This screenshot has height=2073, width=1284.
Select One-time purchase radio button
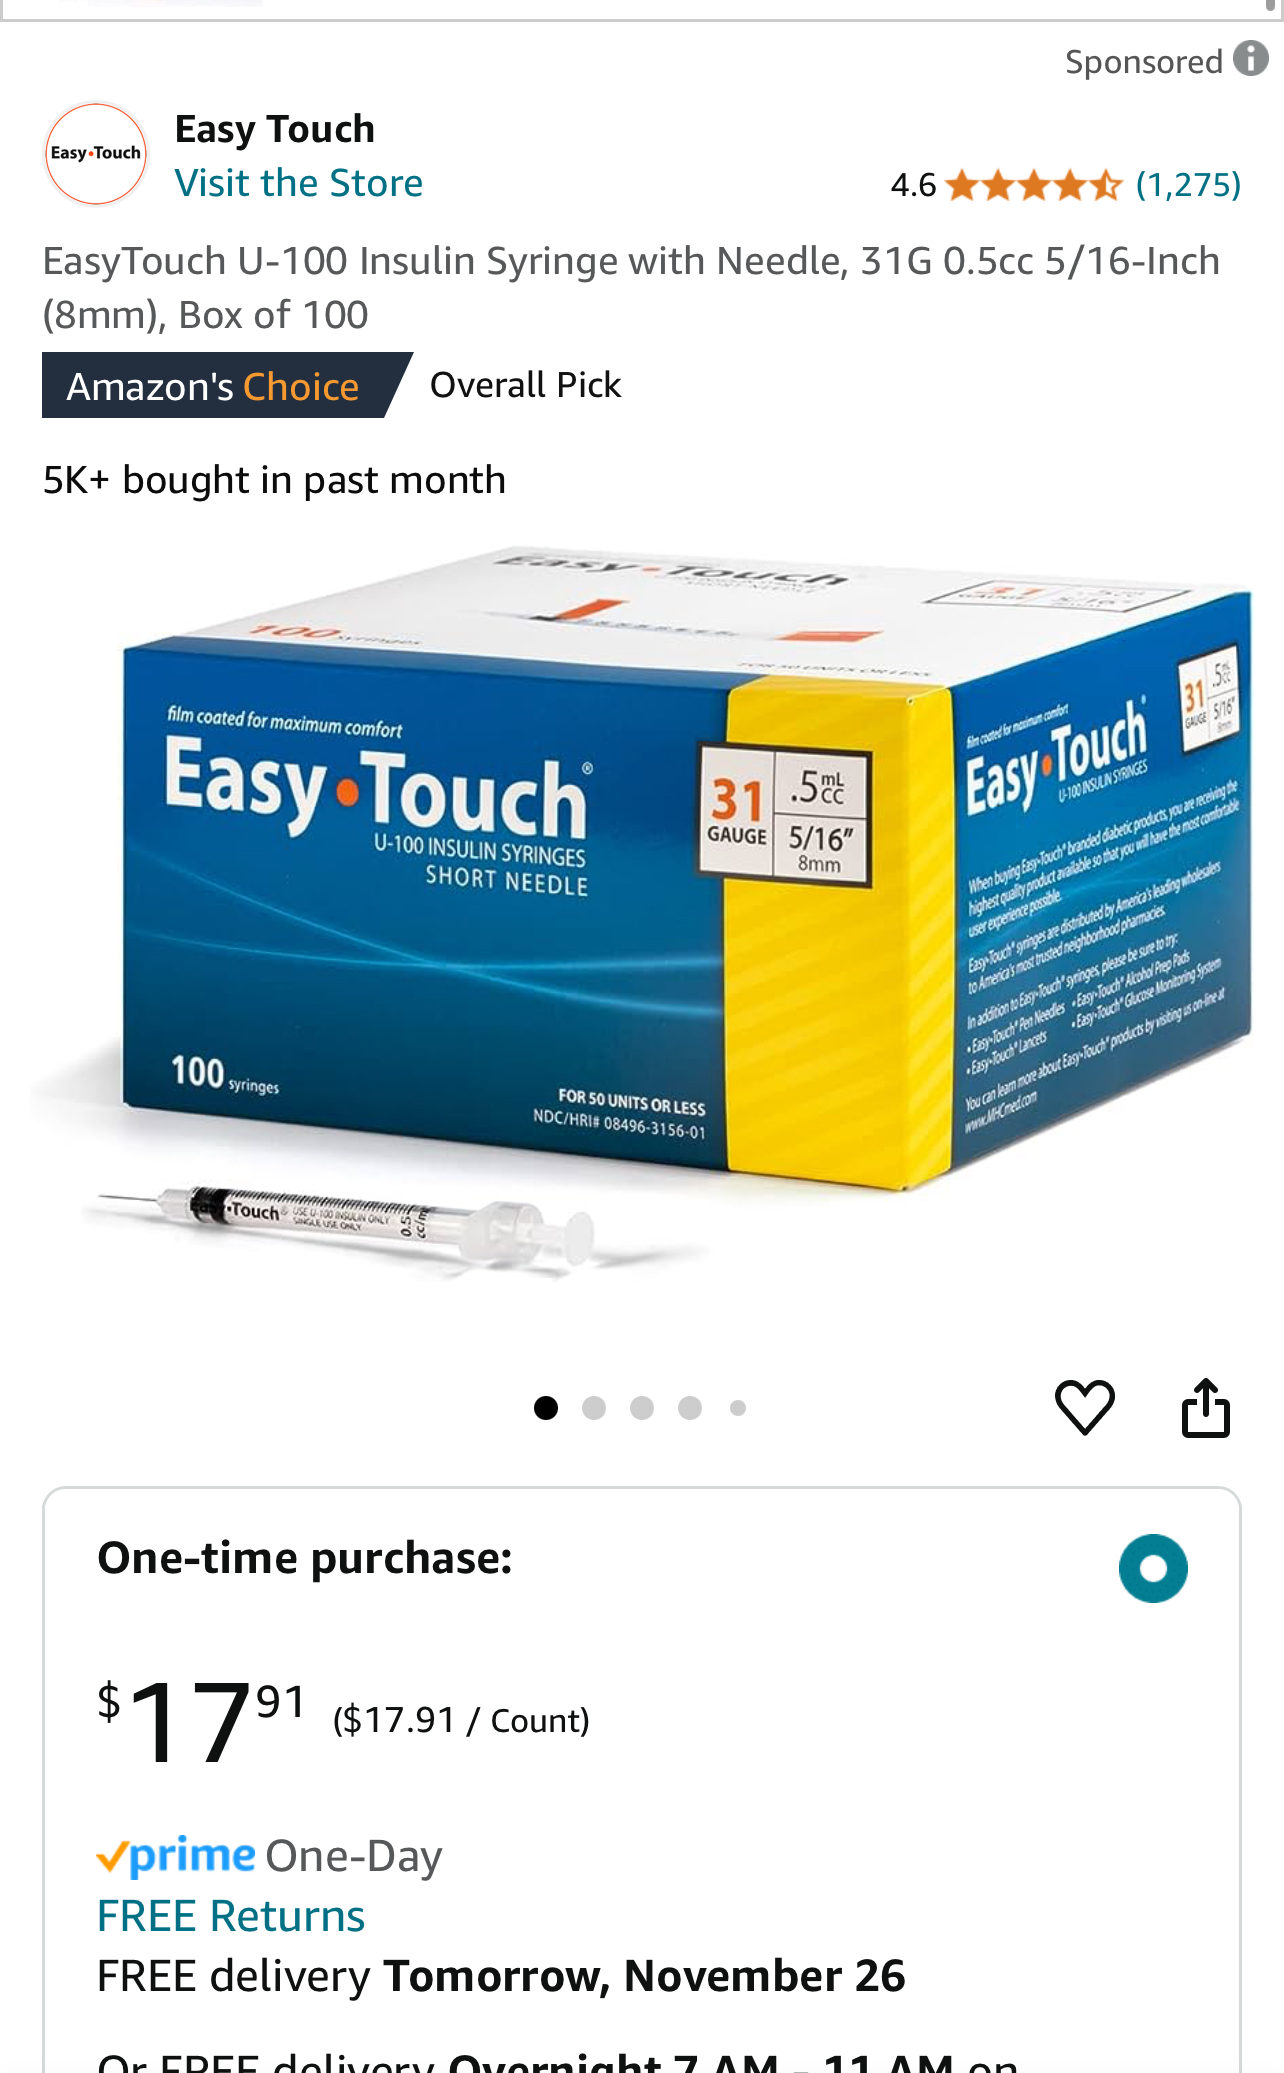(x=1153, y=1568)
